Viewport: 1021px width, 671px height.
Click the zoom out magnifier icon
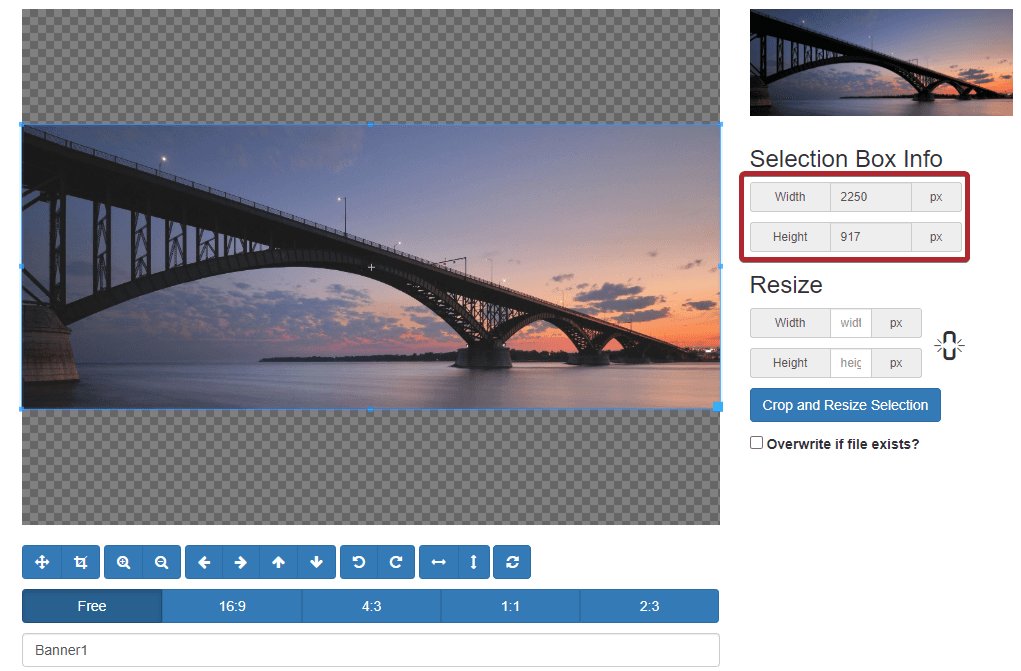point(161,562)
